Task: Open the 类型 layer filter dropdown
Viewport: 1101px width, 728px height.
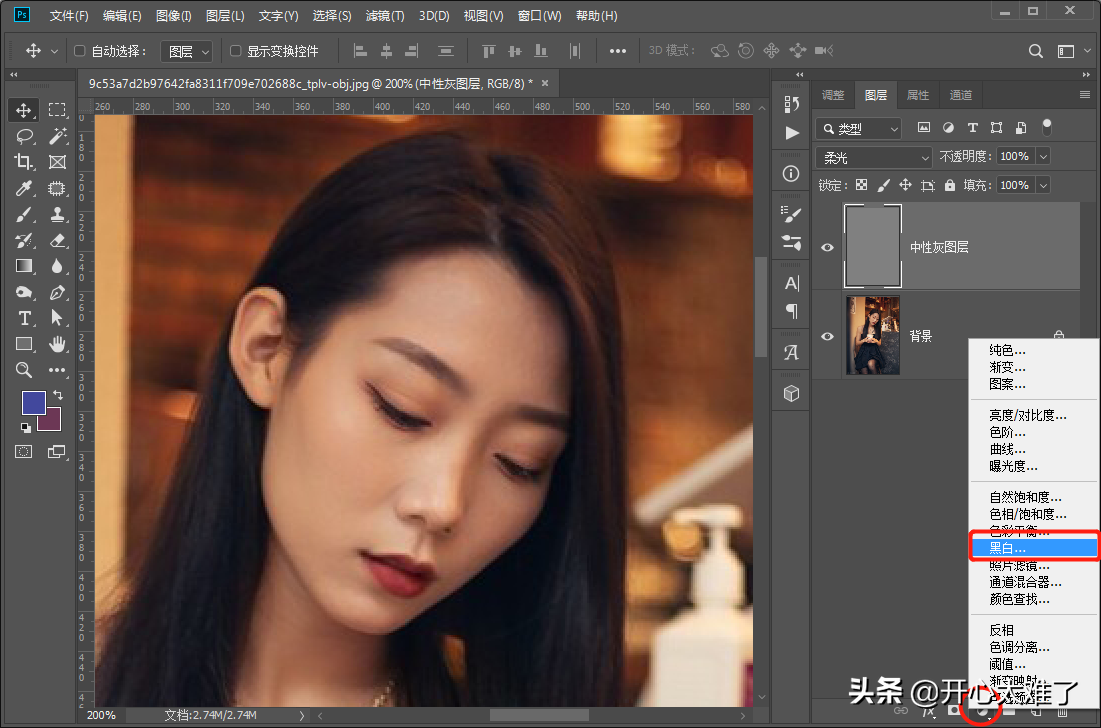Action: (x=858, y=128)
